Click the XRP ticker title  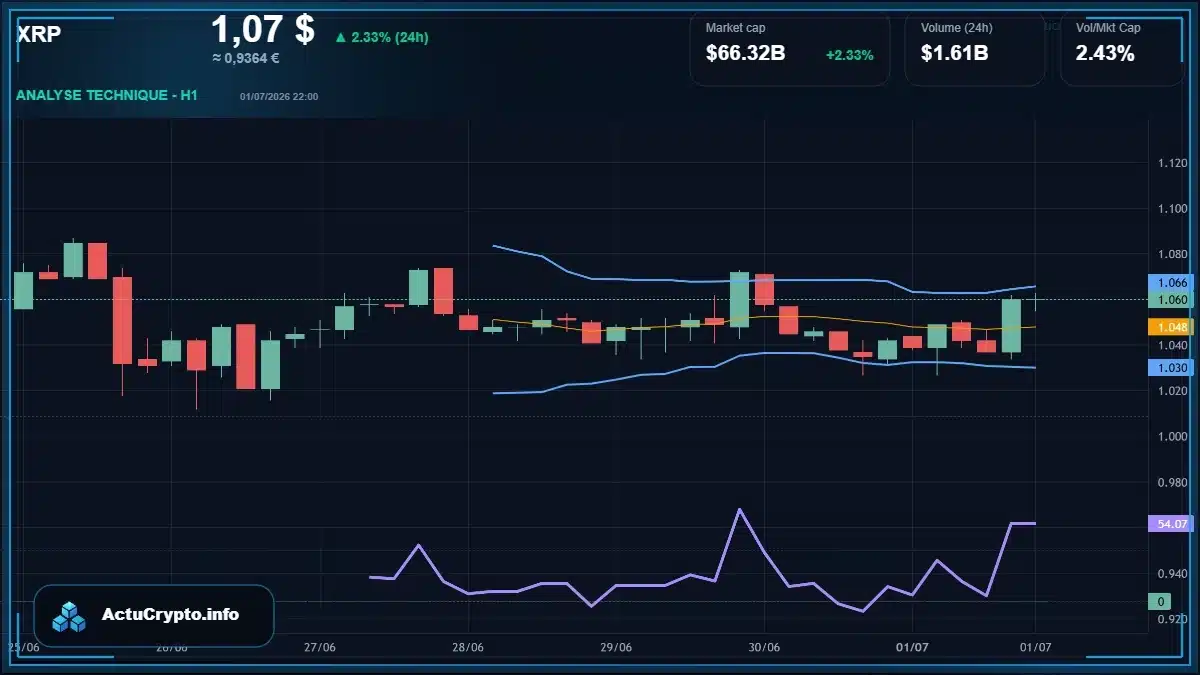point(39,33)
